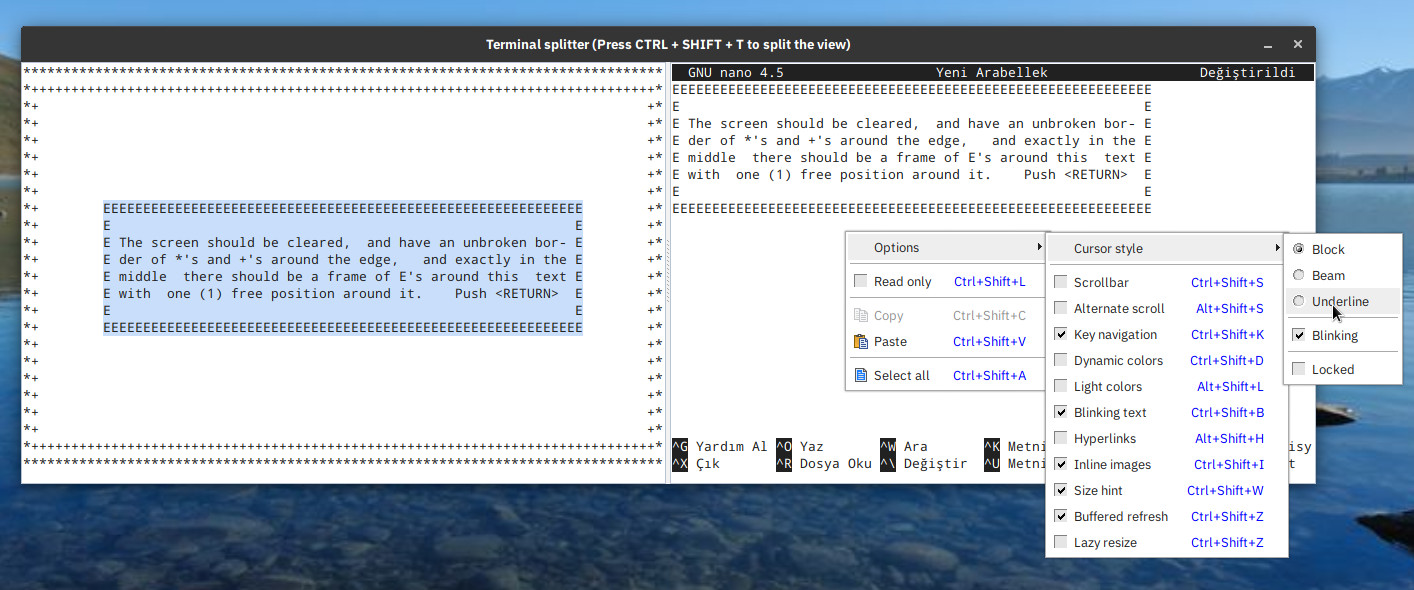Enable the Locked cursor option
This screenshot has width=1414, height=590.
tap(1299, 370)
